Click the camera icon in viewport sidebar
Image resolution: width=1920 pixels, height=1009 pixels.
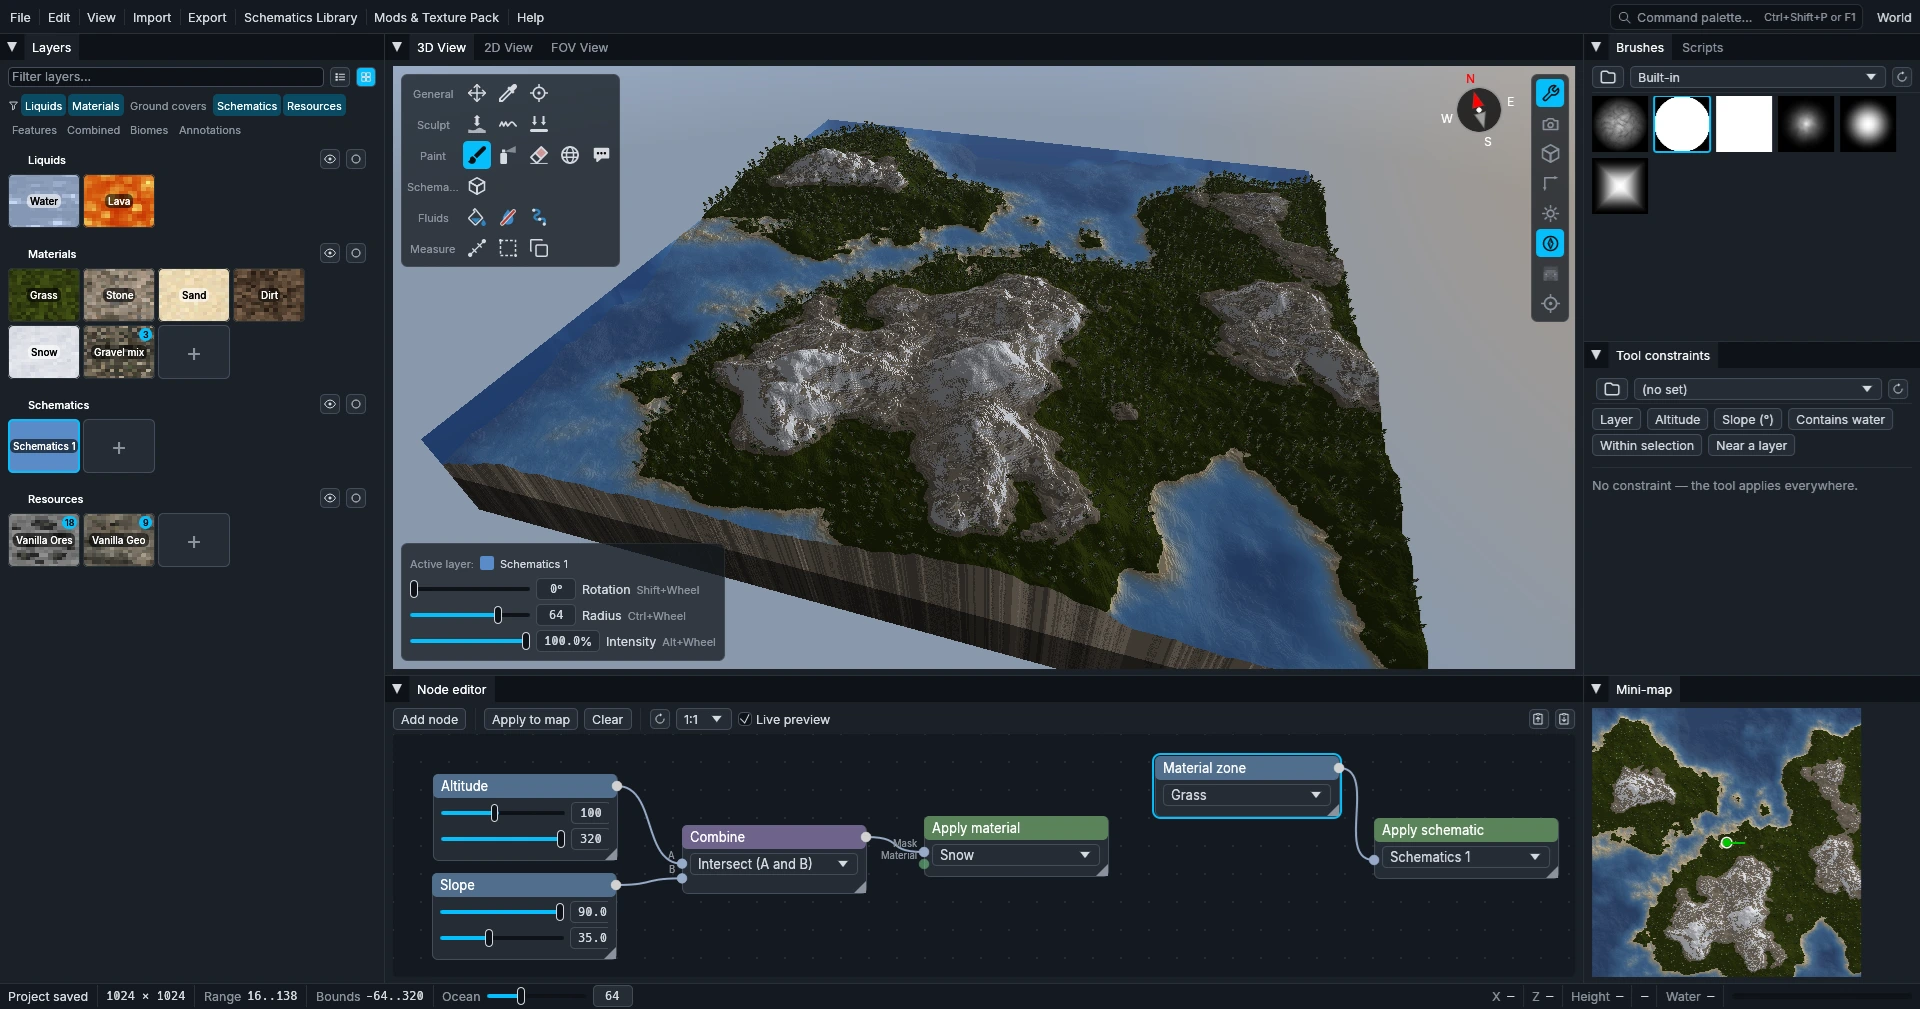coord(1550,124)
